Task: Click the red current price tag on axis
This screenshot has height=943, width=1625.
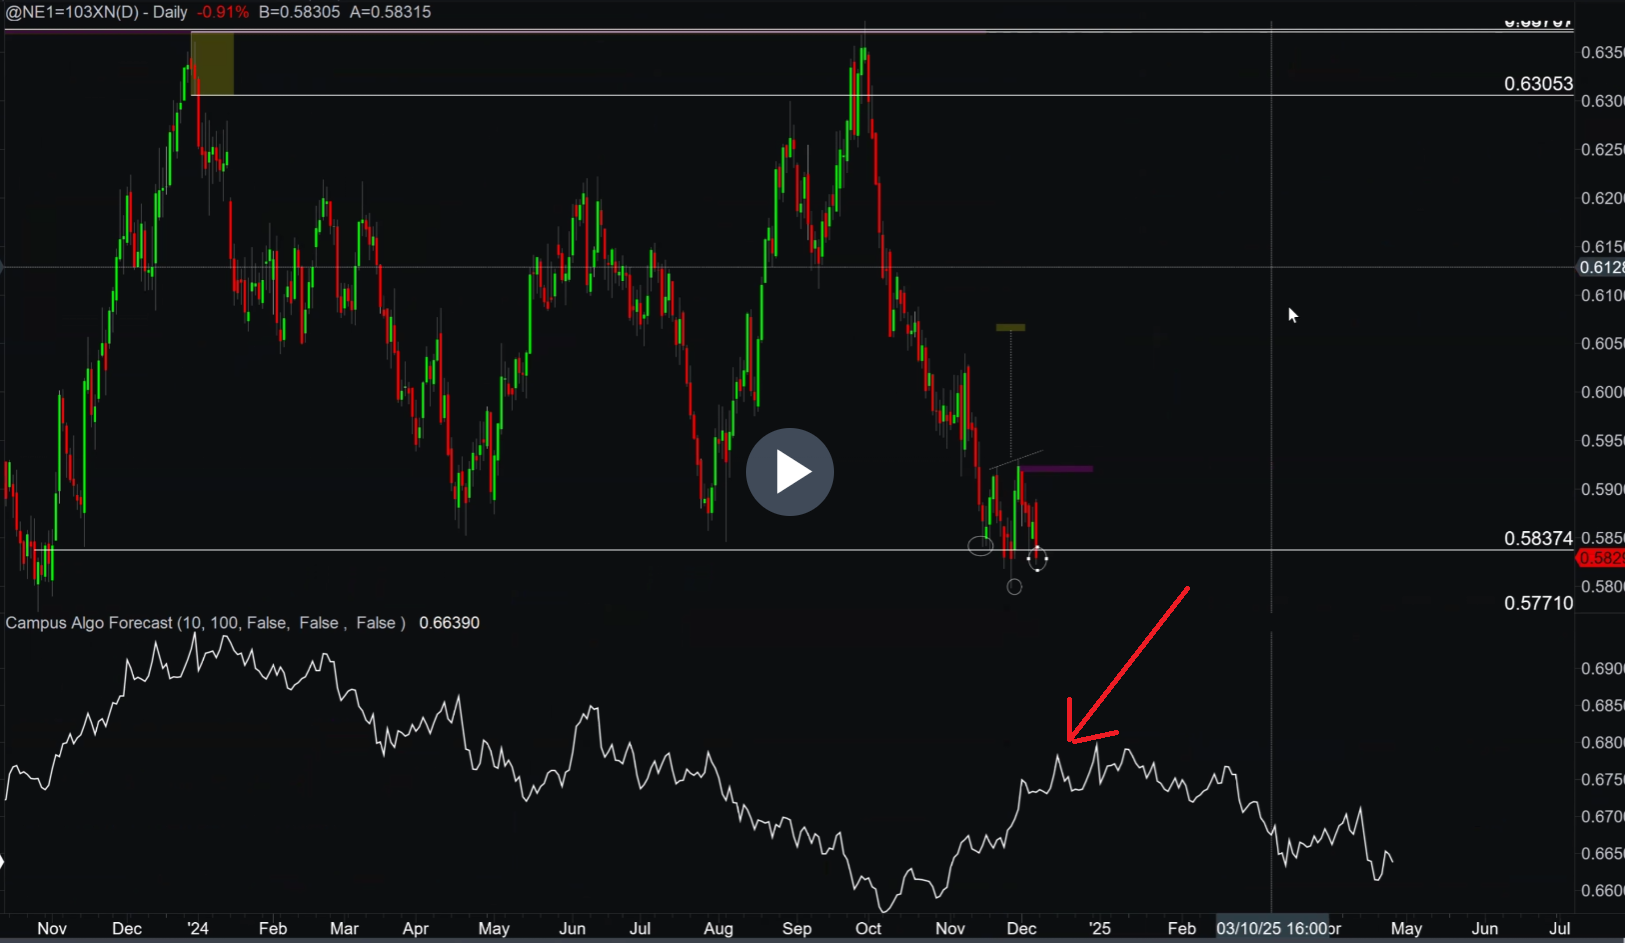Action: (1600, 558)
